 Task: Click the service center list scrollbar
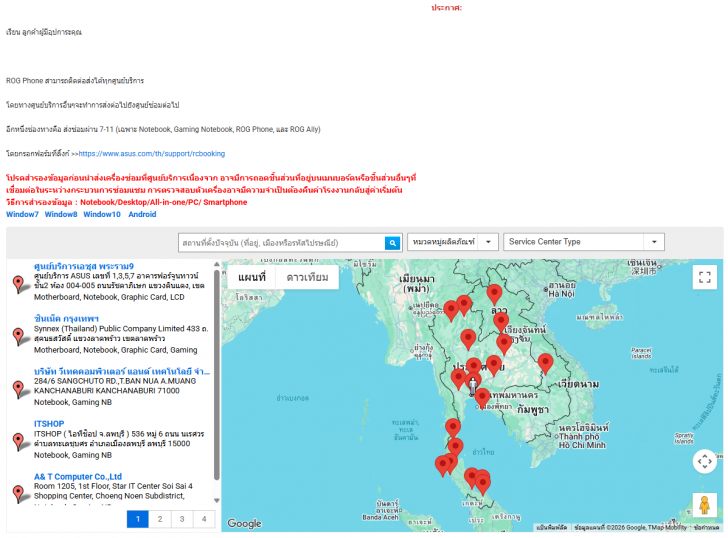[x=216, y=375]
